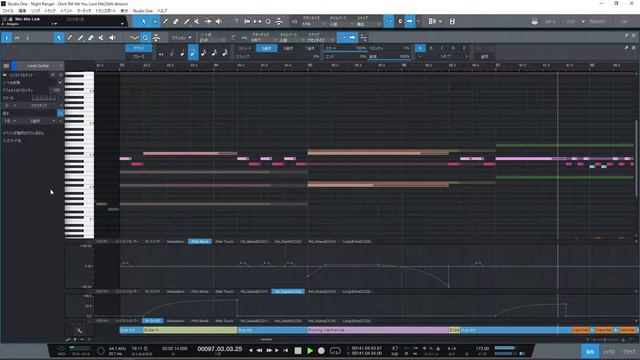
Task: Toggle the Loop button in transport
Action: click(335, 350)
